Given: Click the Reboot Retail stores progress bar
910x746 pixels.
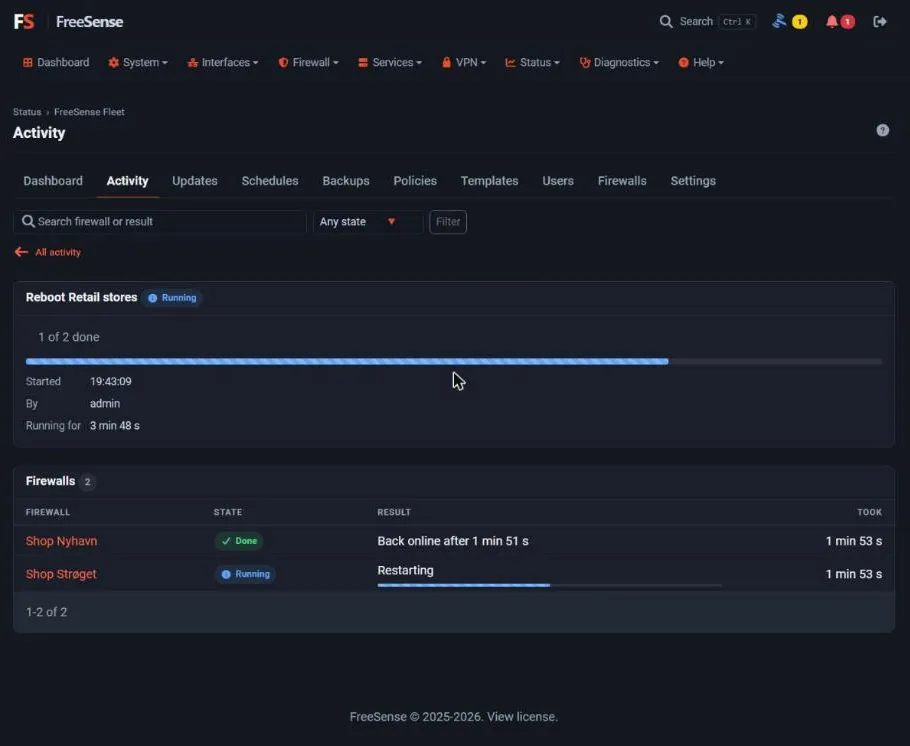Looking at the screenshot, I should [x=454, y=362].
